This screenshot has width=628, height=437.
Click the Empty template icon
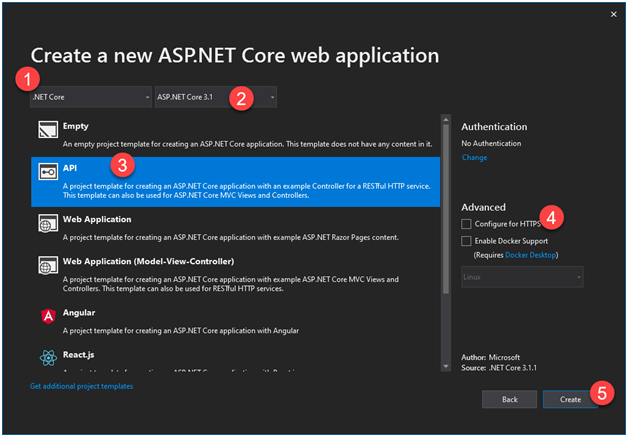(x=47, y=129)
